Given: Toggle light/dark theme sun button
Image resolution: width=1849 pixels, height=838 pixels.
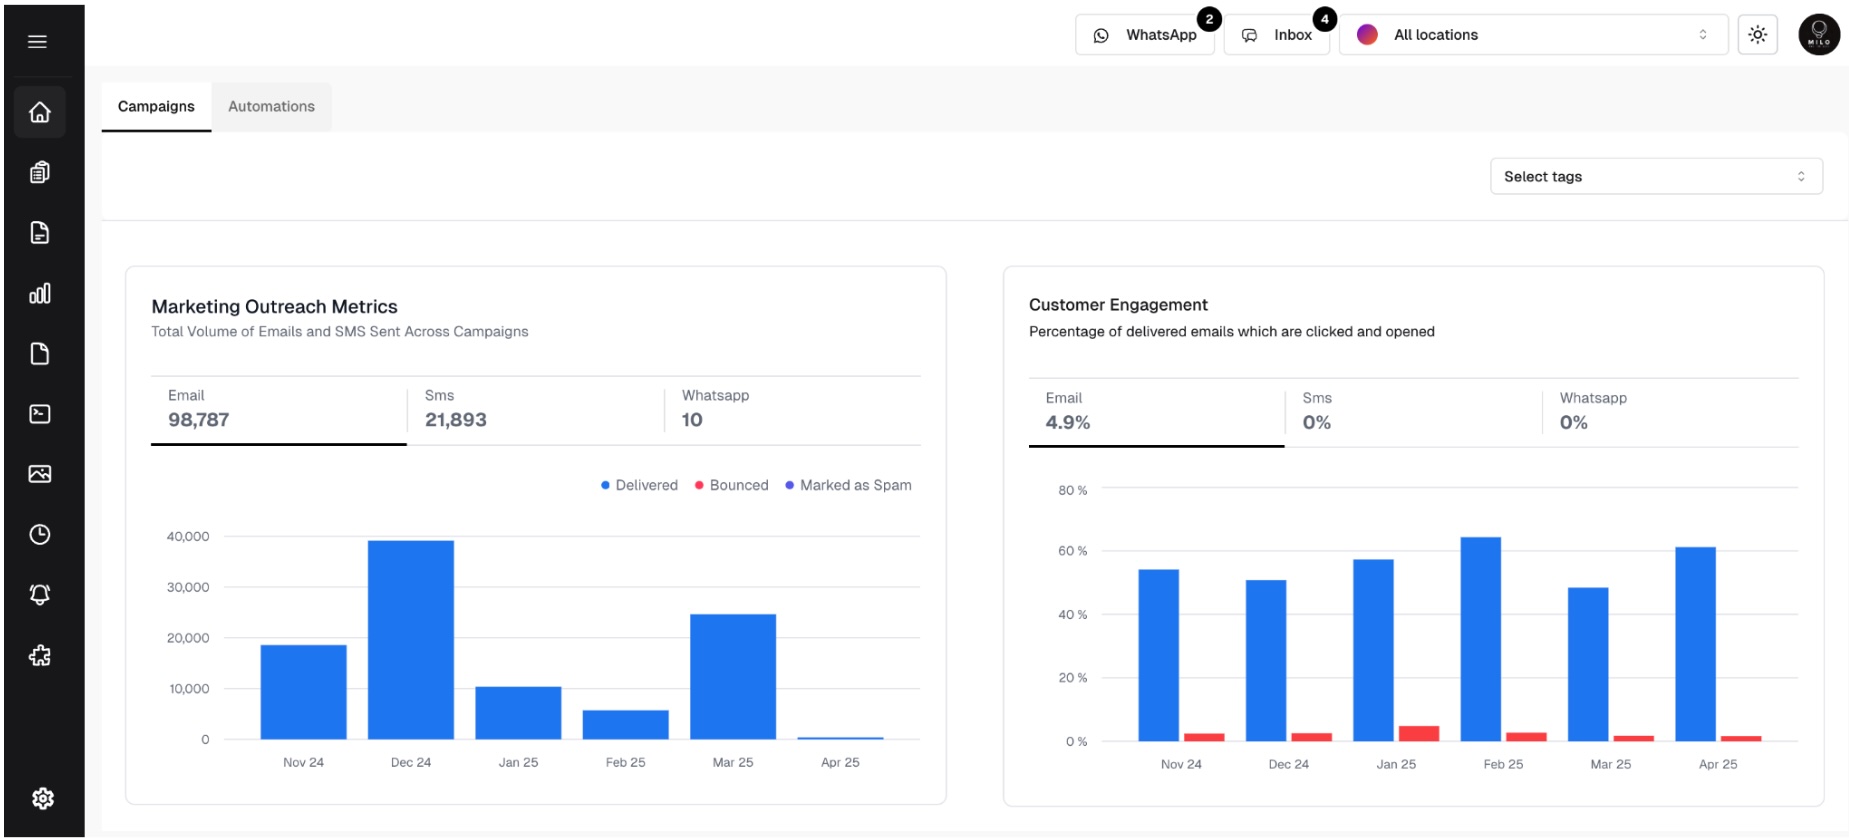Looking at the screenshot, I should [x=1757, y=35].
